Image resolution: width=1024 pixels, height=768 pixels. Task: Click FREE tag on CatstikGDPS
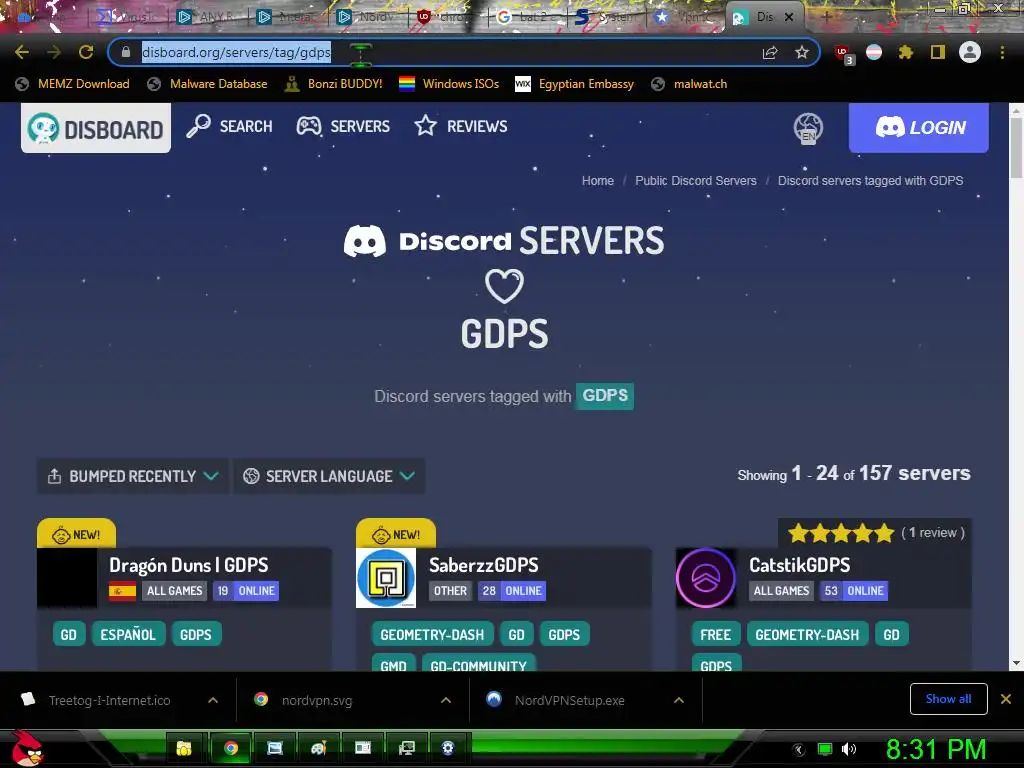(x=716, y=634)
